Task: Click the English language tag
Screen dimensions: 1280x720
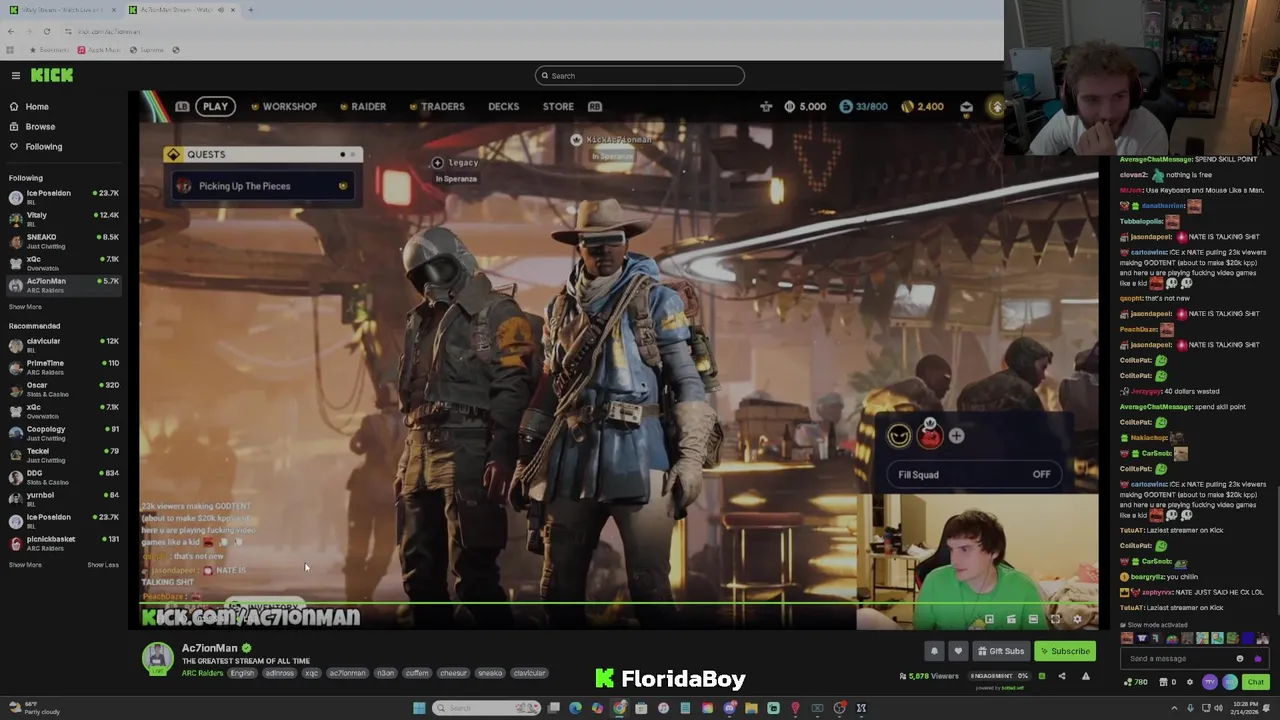Action: point(242,673)
